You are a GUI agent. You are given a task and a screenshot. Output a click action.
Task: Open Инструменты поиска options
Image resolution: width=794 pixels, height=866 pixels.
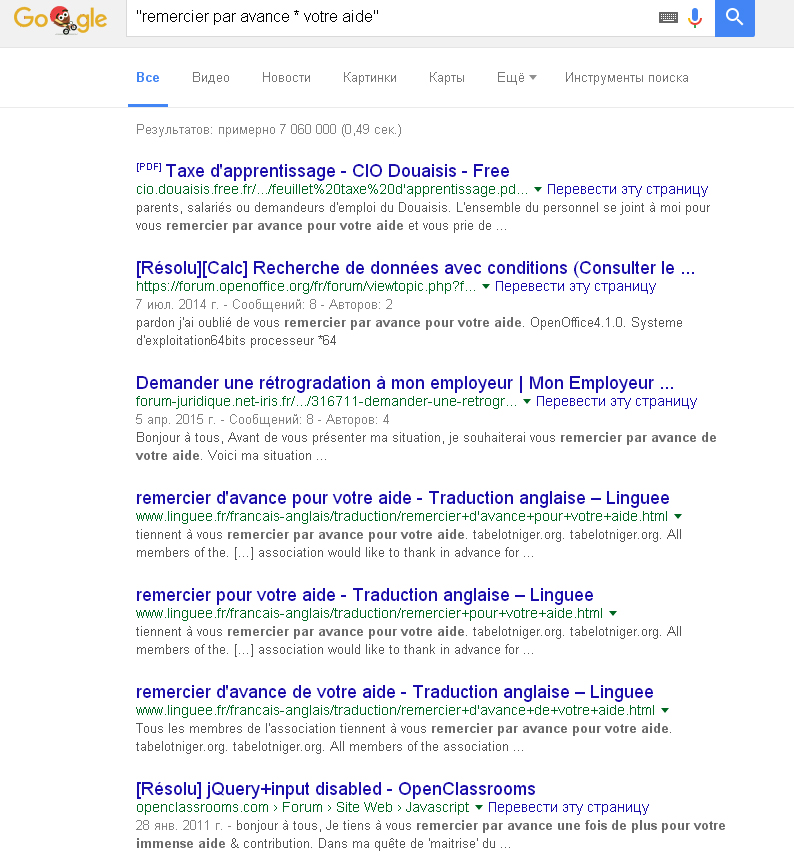627,78
